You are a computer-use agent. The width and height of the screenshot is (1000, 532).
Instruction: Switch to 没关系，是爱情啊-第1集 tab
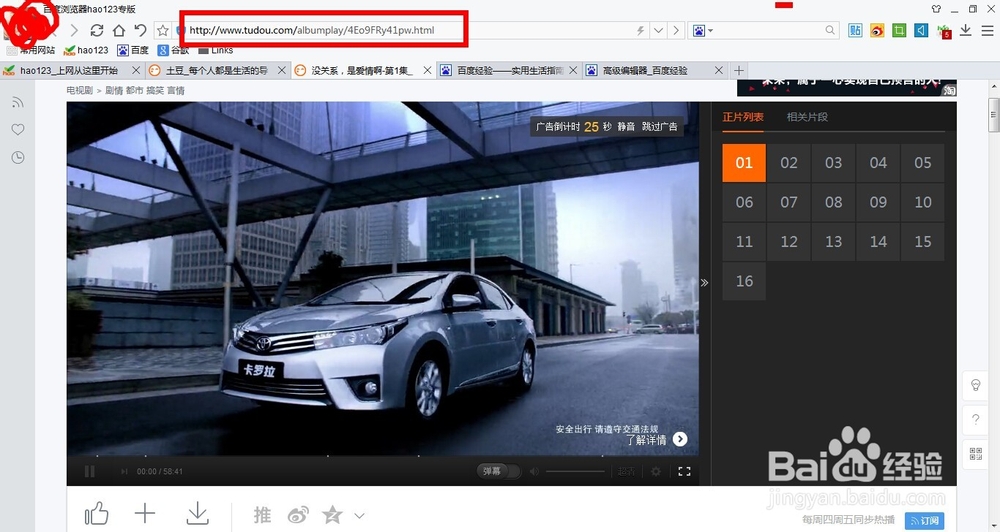362,70
